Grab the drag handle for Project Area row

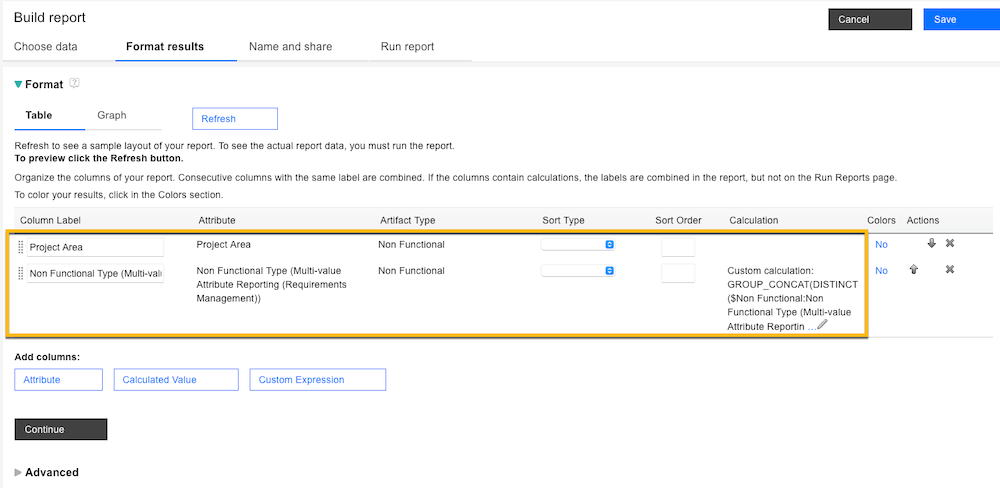pyautogui.click(x=21, y=247)
